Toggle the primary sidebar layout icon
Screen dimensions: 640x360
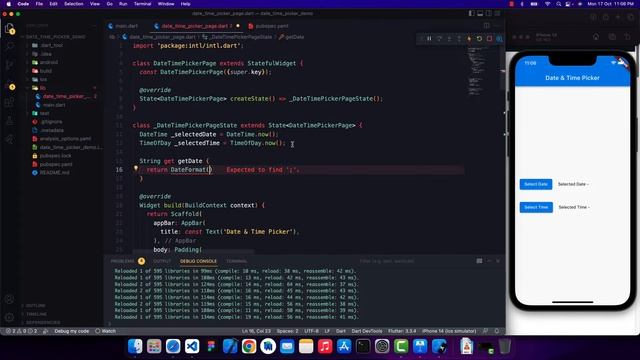point(472,13)
